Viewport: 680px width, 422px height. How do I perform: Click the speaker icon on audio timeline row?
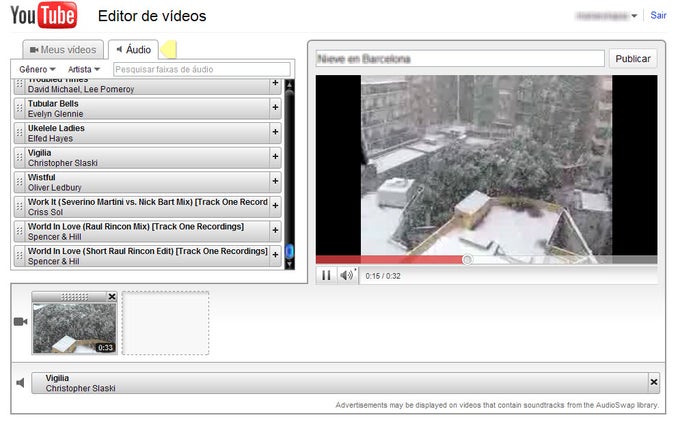pyautogui.click(x=20, y=383)
